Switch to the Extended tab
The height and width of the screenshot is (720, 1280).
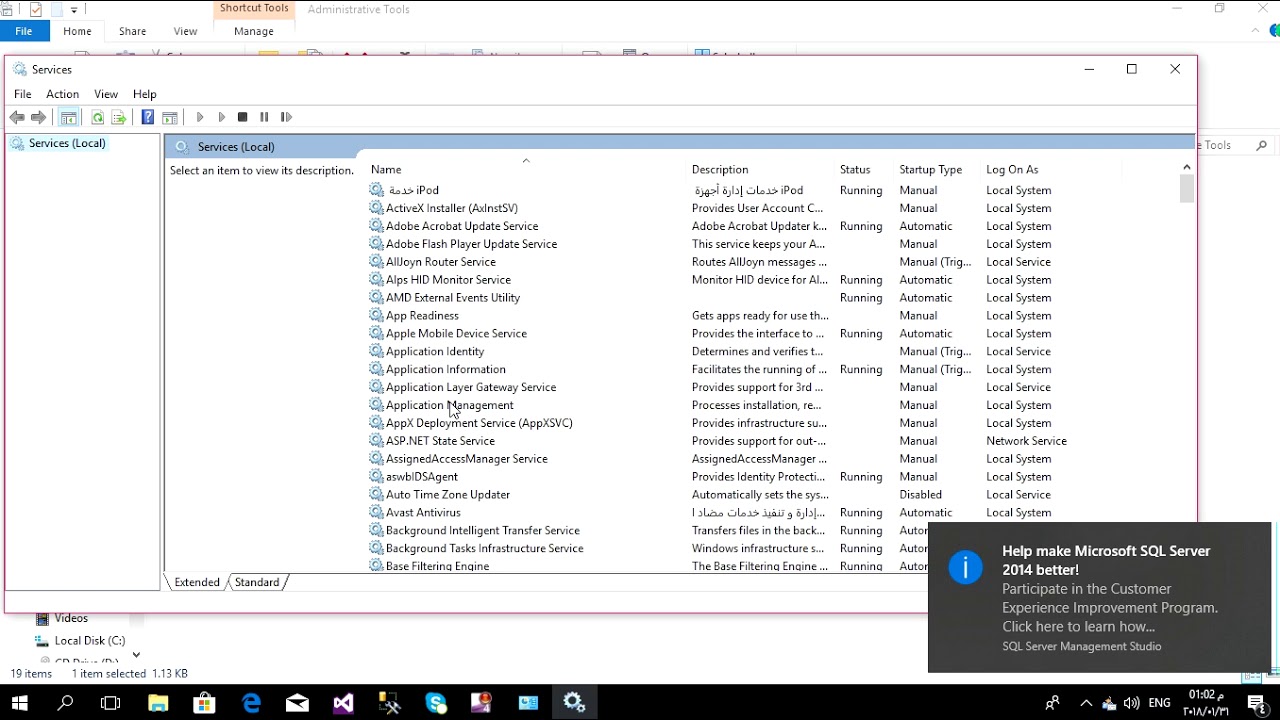click(197, 582)
